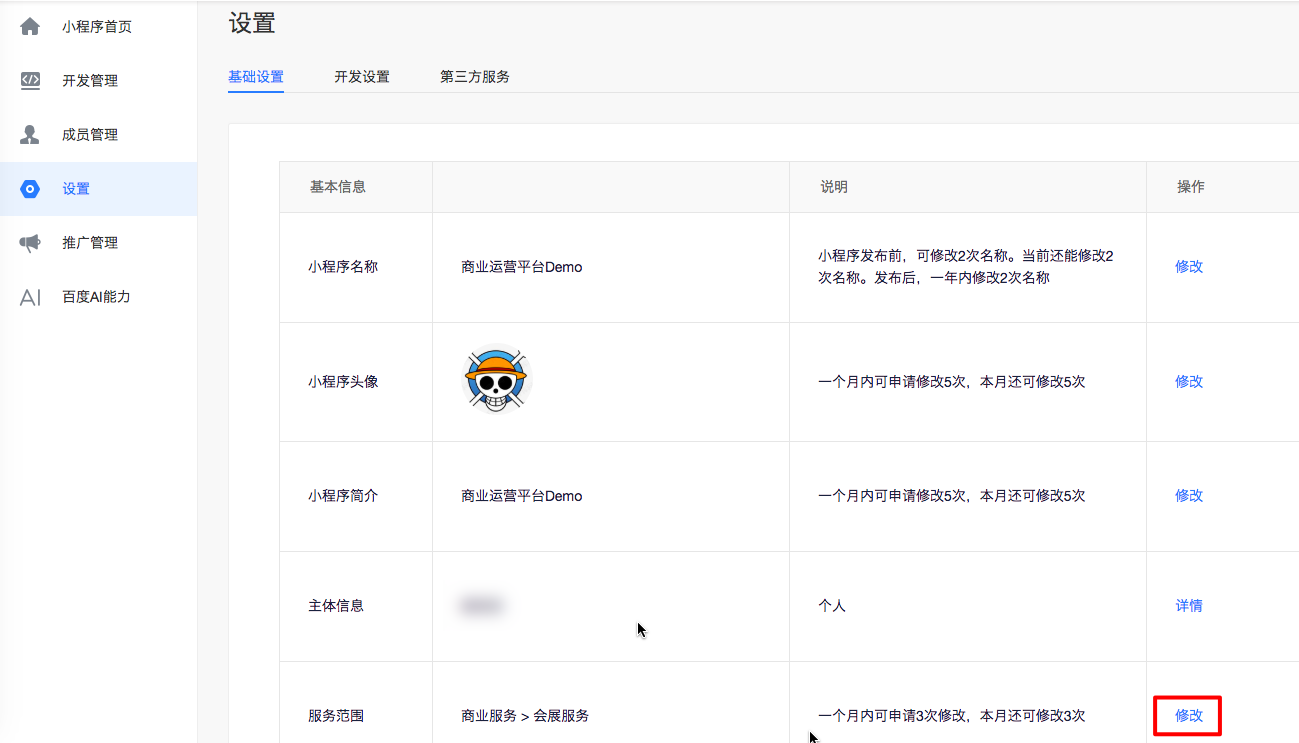1299x743 pixels.
Task: Select 成员管理 in the sidebar
Action: (90, 135)
